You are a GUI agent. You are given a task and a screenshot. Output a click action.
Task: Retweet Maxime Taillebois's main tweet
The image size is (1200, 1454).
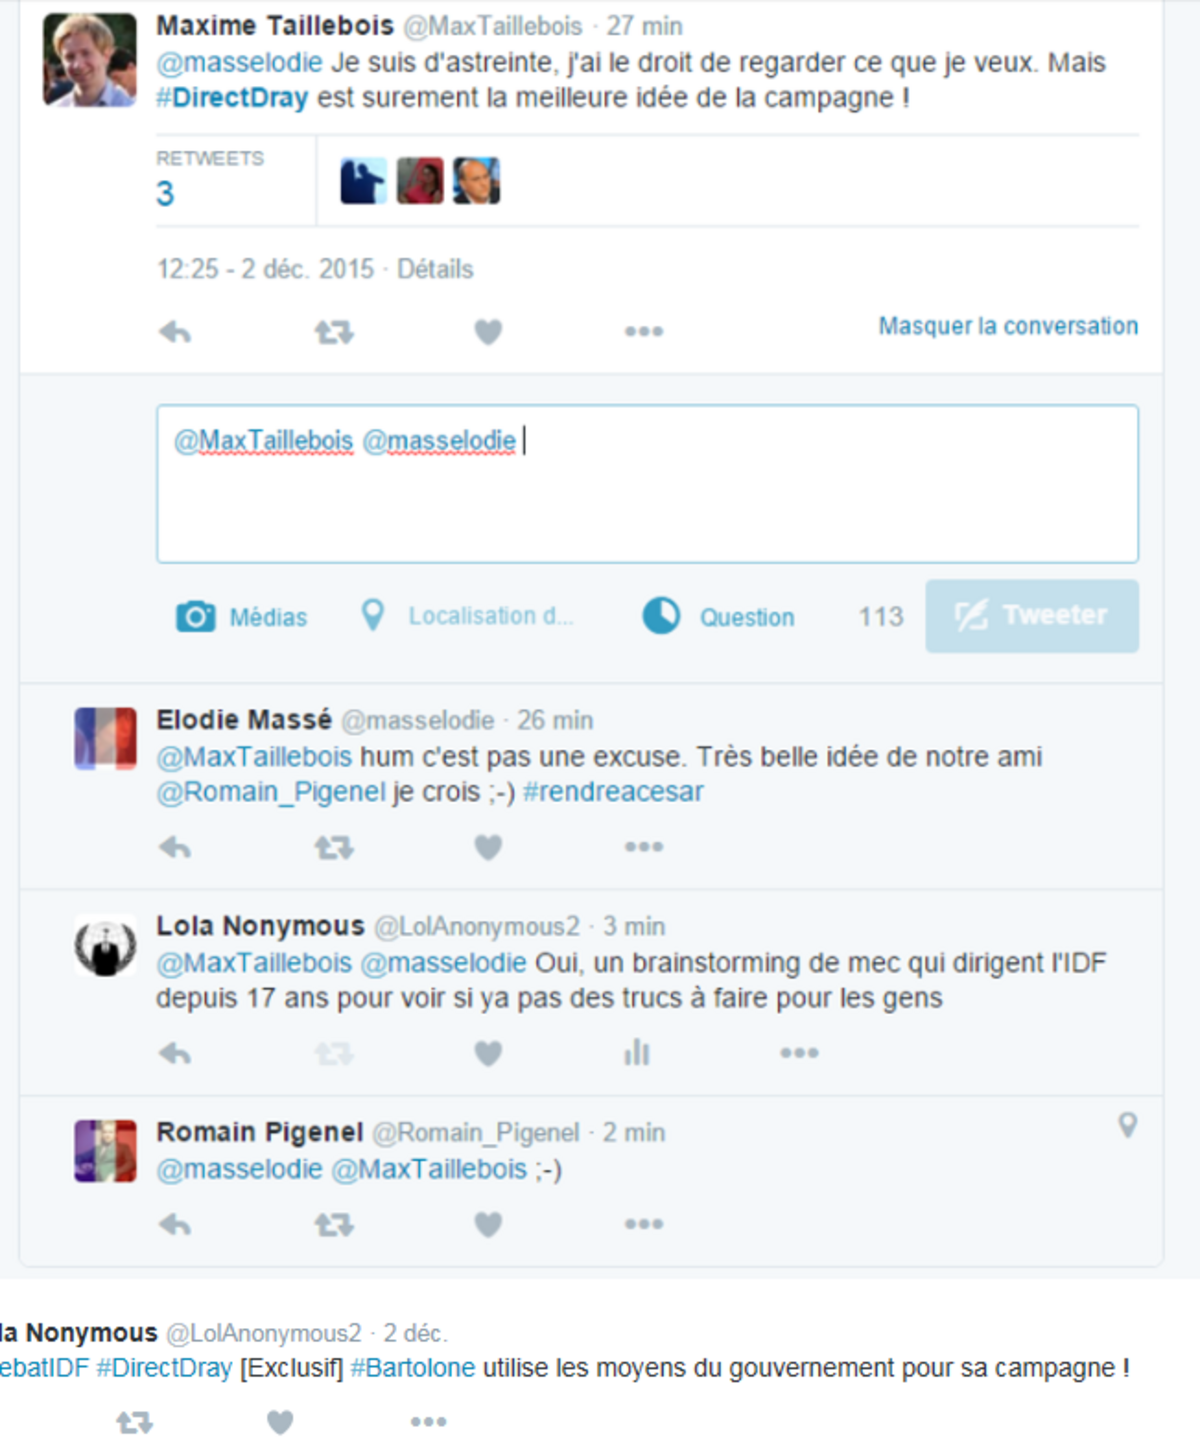[x=334, y=331]
